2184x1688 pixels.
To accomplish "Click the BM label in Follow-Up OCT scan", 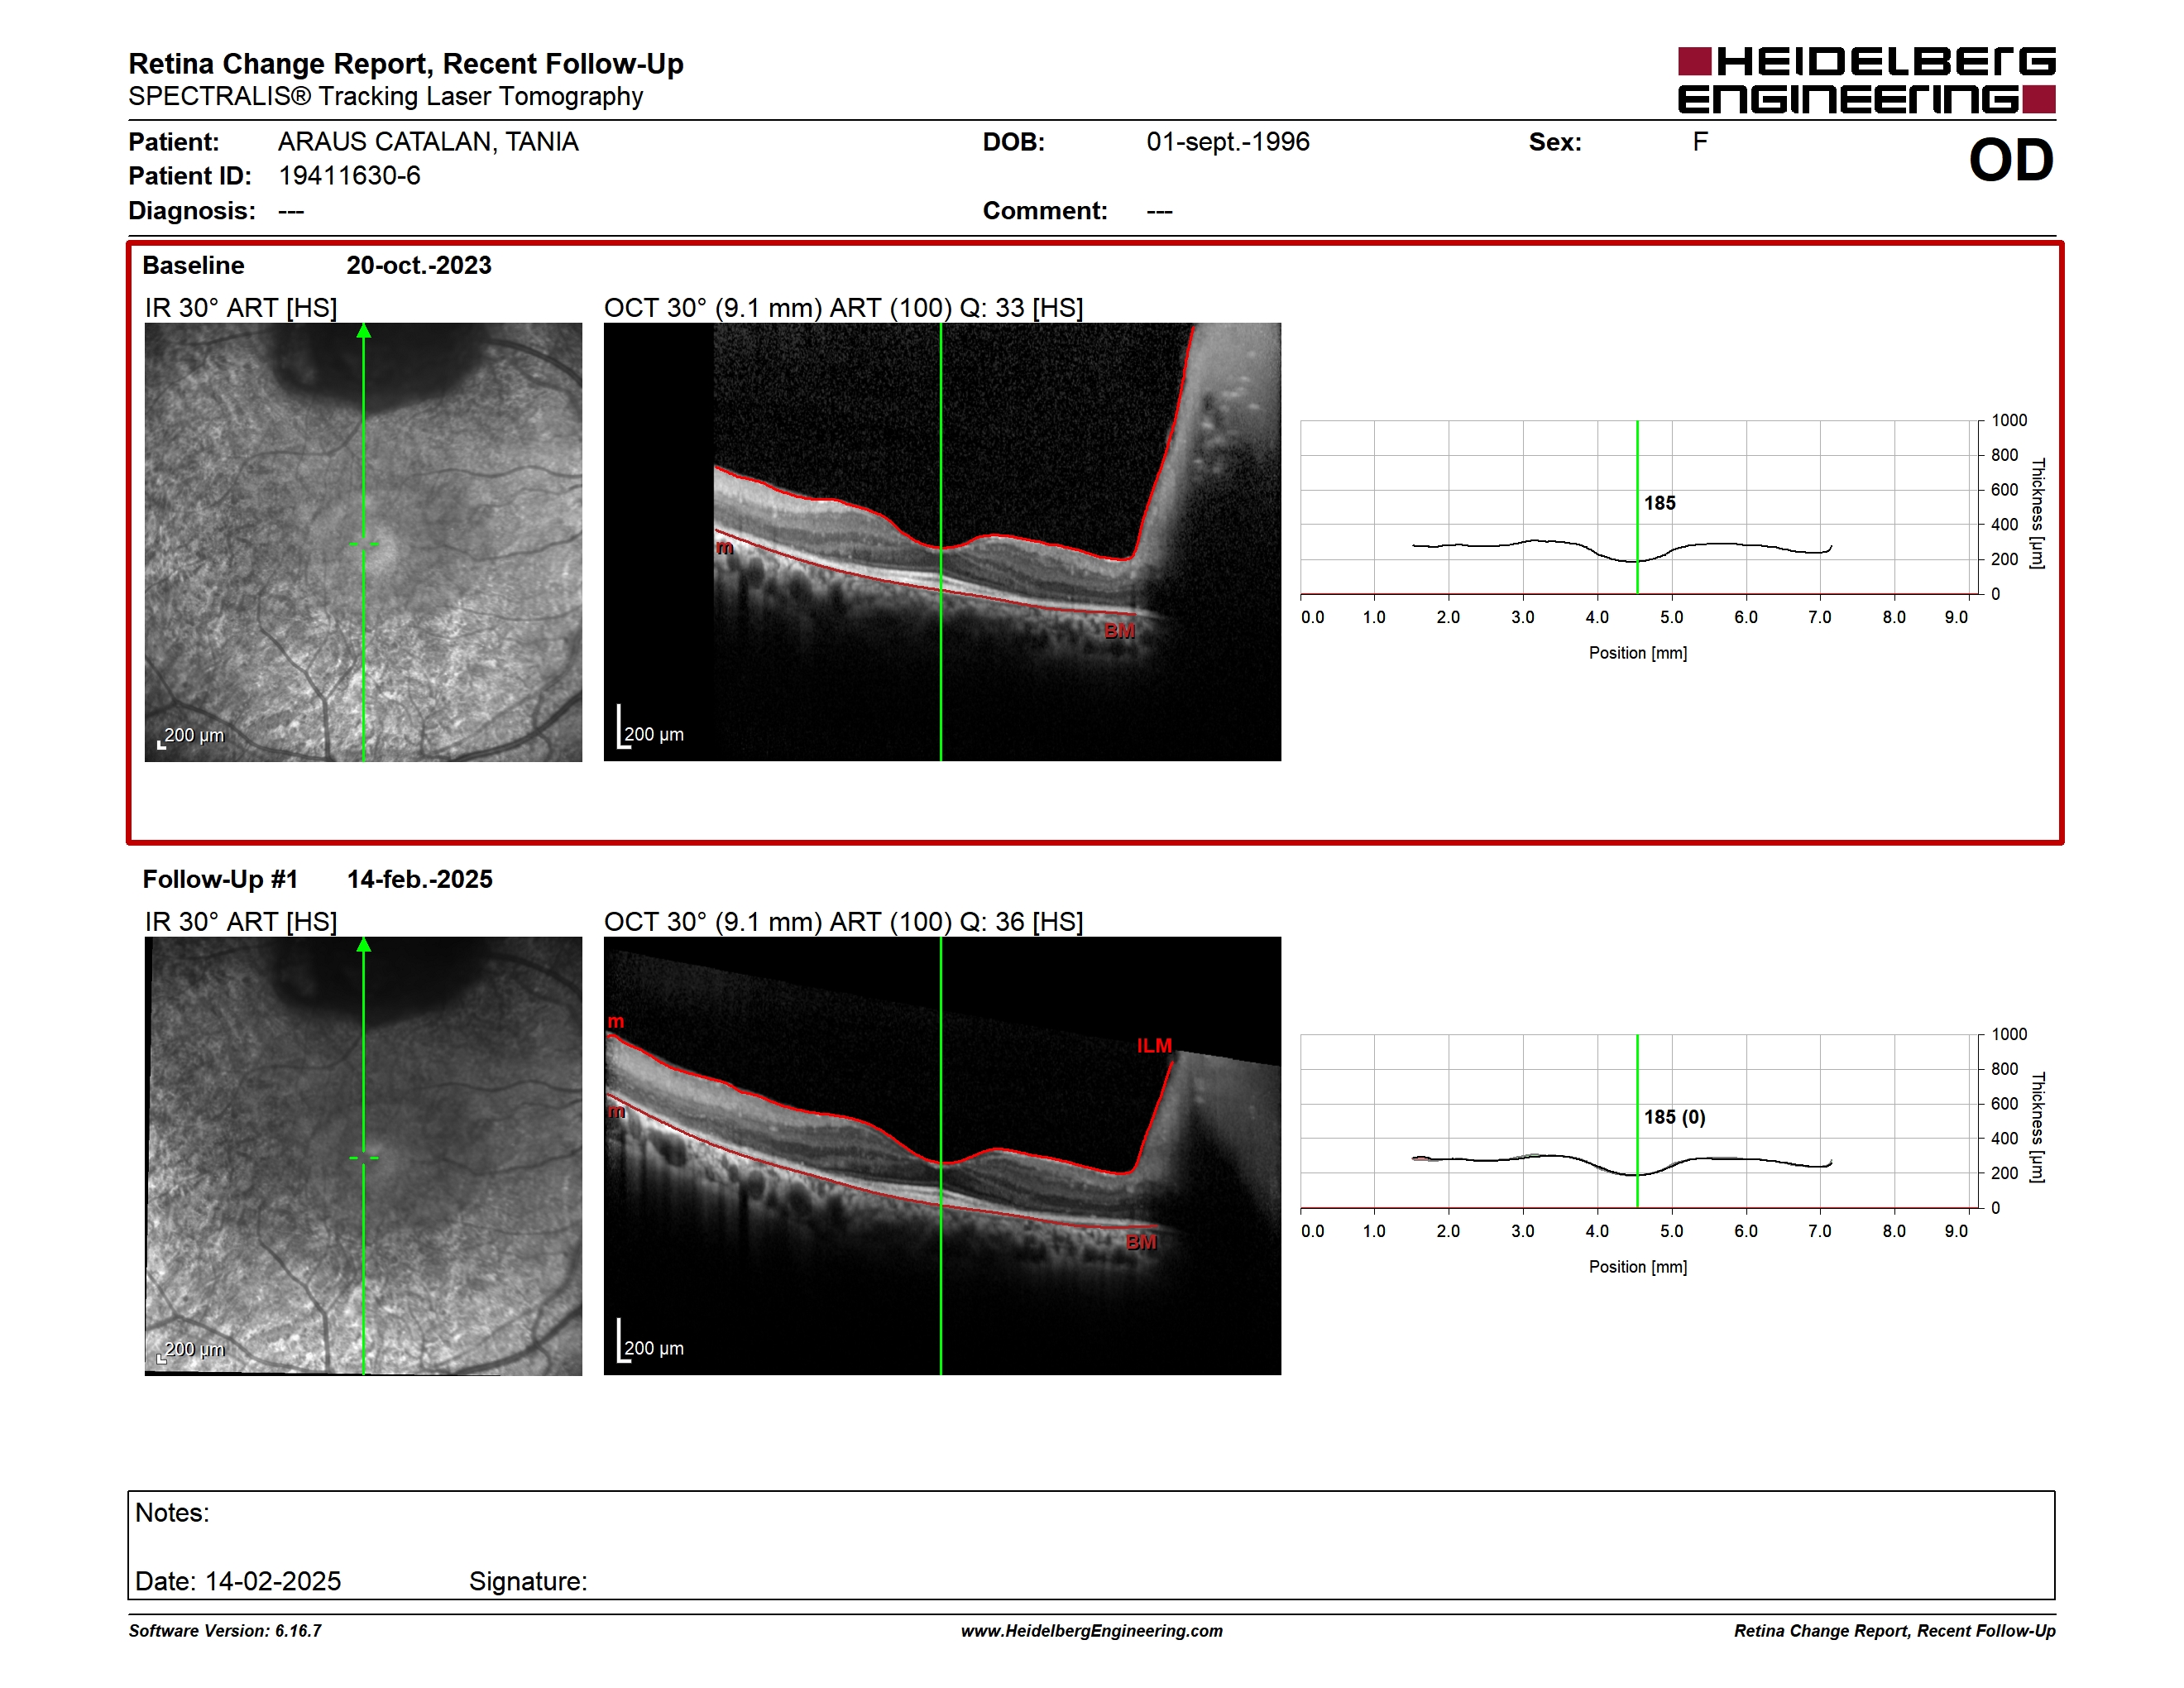I will (x=1141, y=1242).
